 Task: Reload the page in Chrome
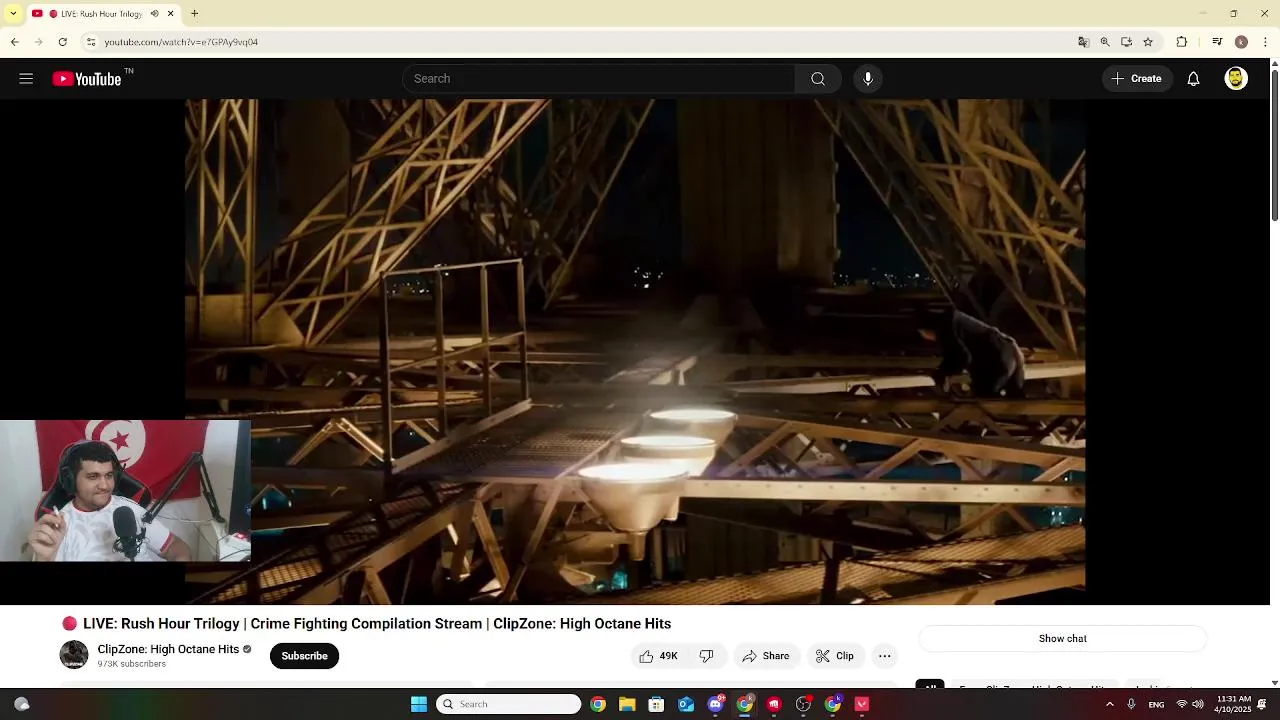(x=62, y=42)
